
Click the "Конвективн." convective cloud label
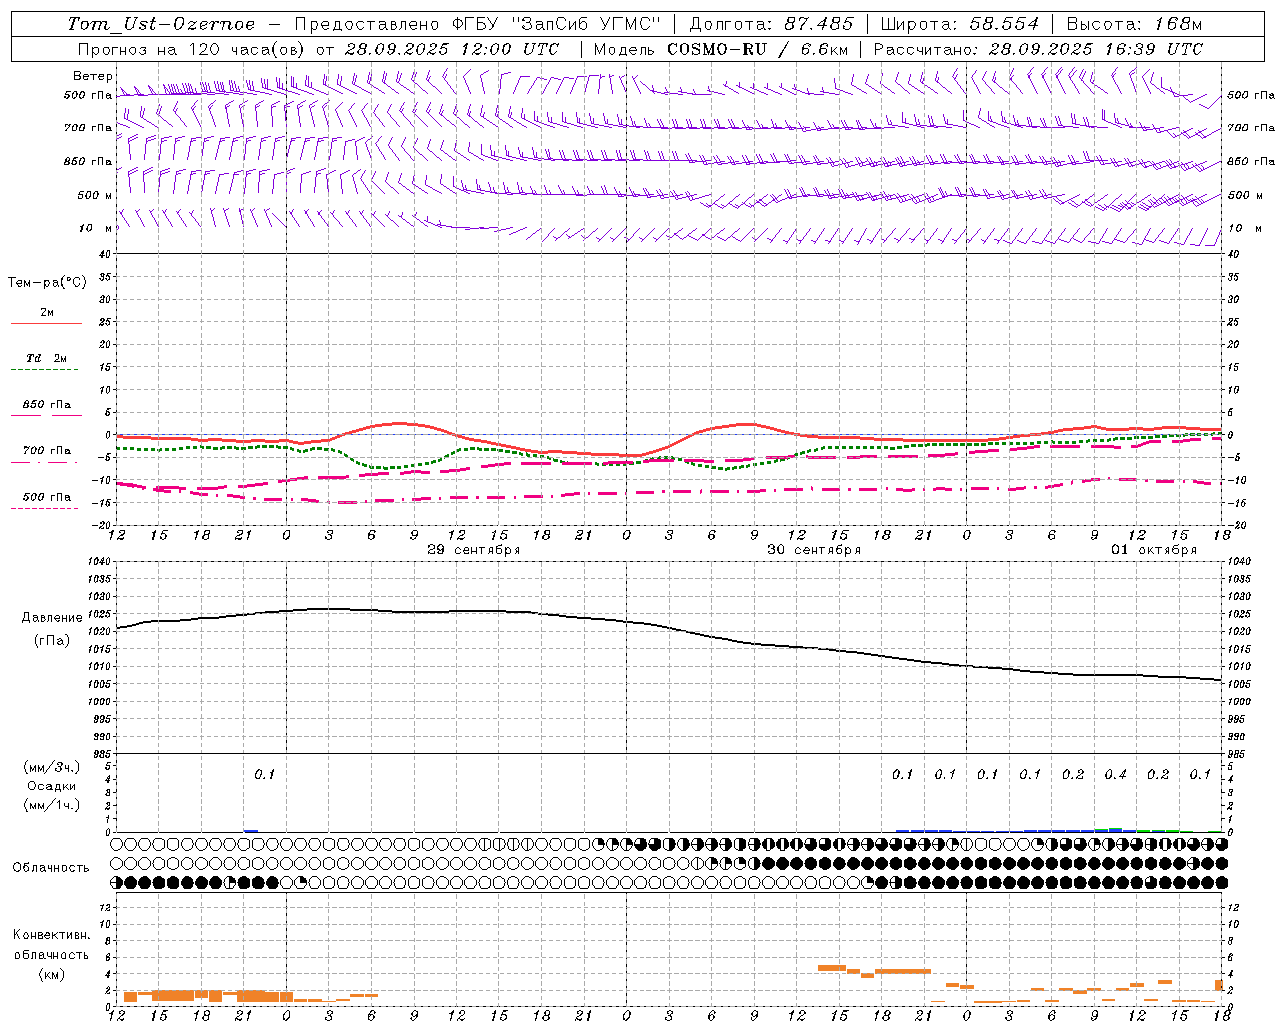(x=52, y=935)
